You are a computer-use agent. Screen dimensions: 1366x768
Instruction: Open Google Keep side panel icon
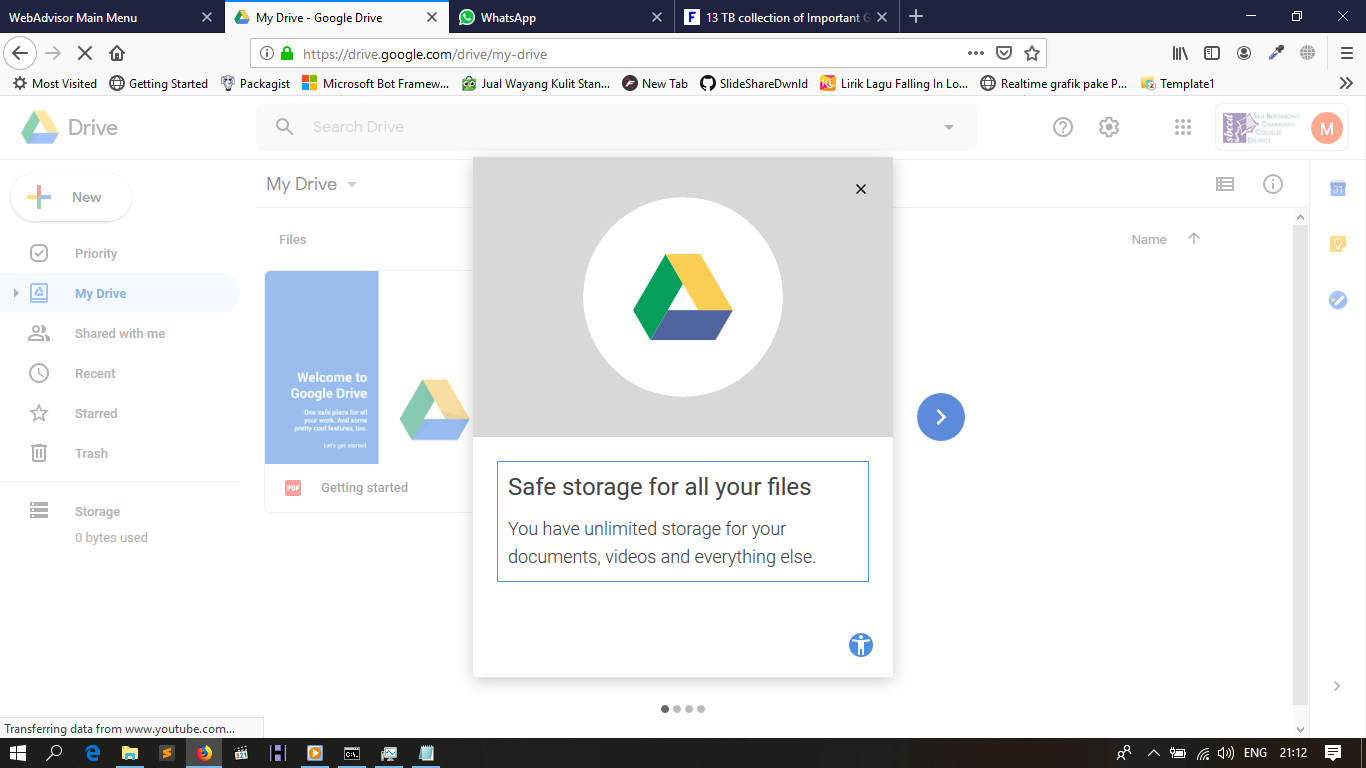coord(1338,244)
